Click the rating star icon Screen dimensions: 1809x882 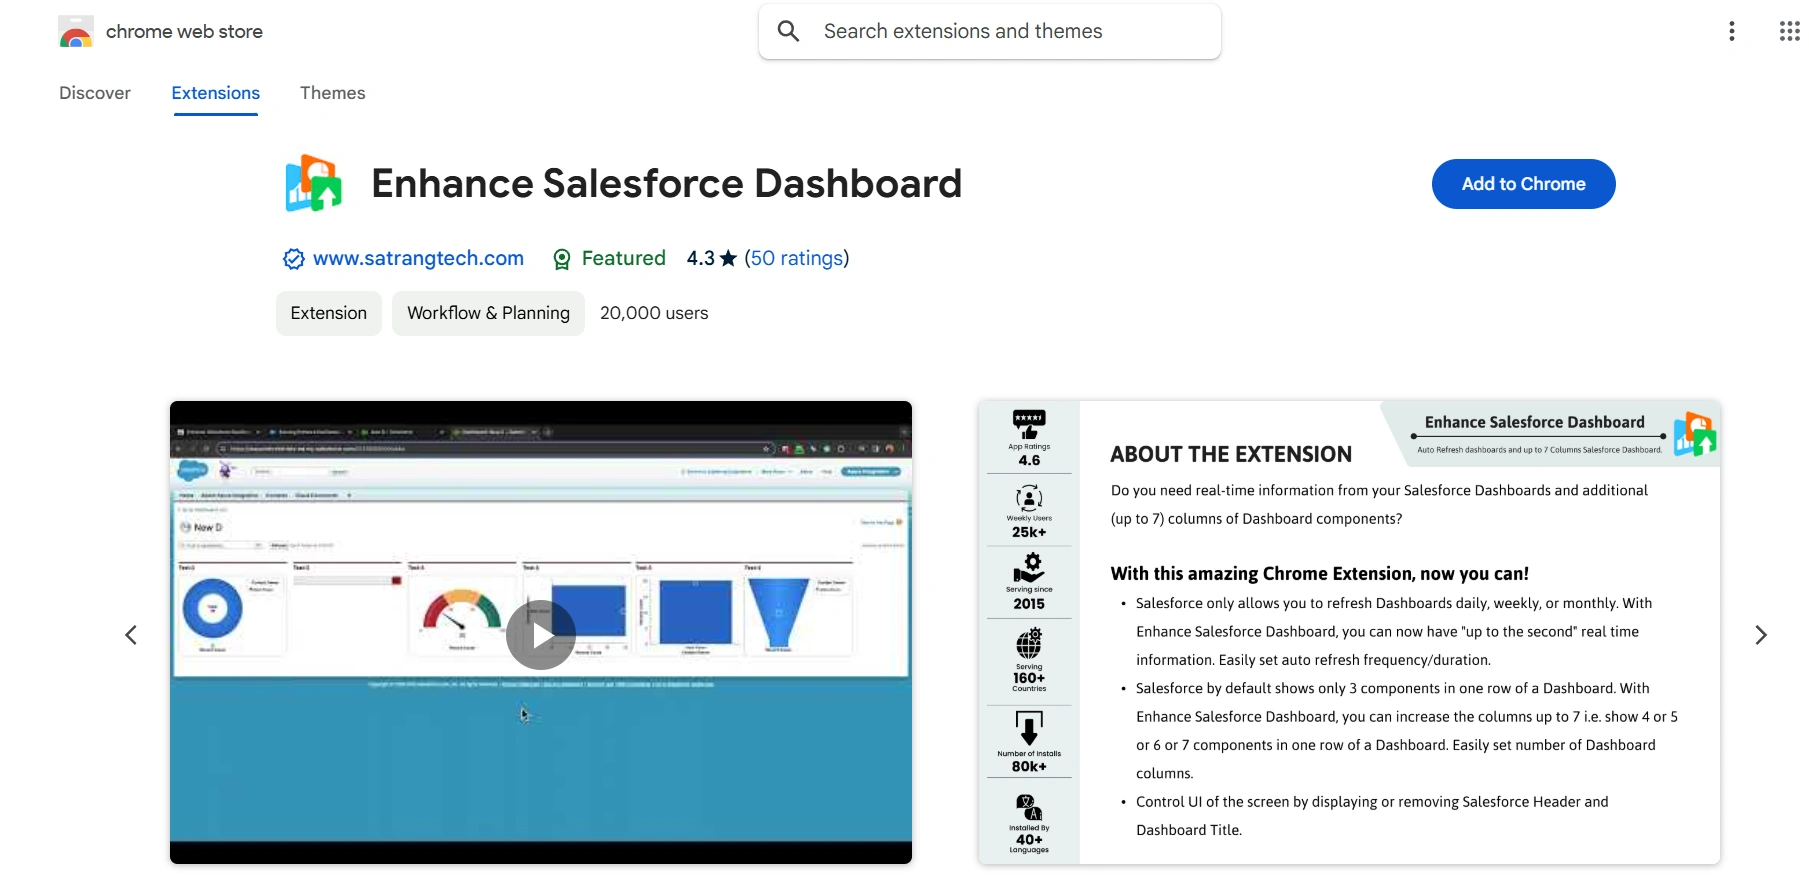pos(728,258)
